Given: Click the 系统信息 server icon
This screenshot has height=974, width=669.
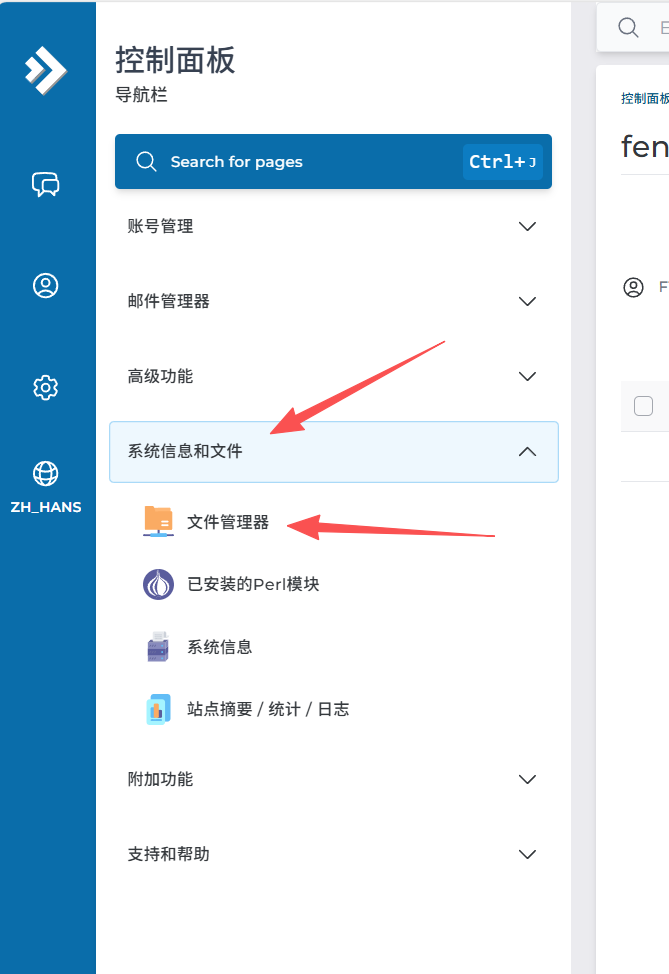Looking at the screenshot, I should pyautogui.click(x=158, y=647).
